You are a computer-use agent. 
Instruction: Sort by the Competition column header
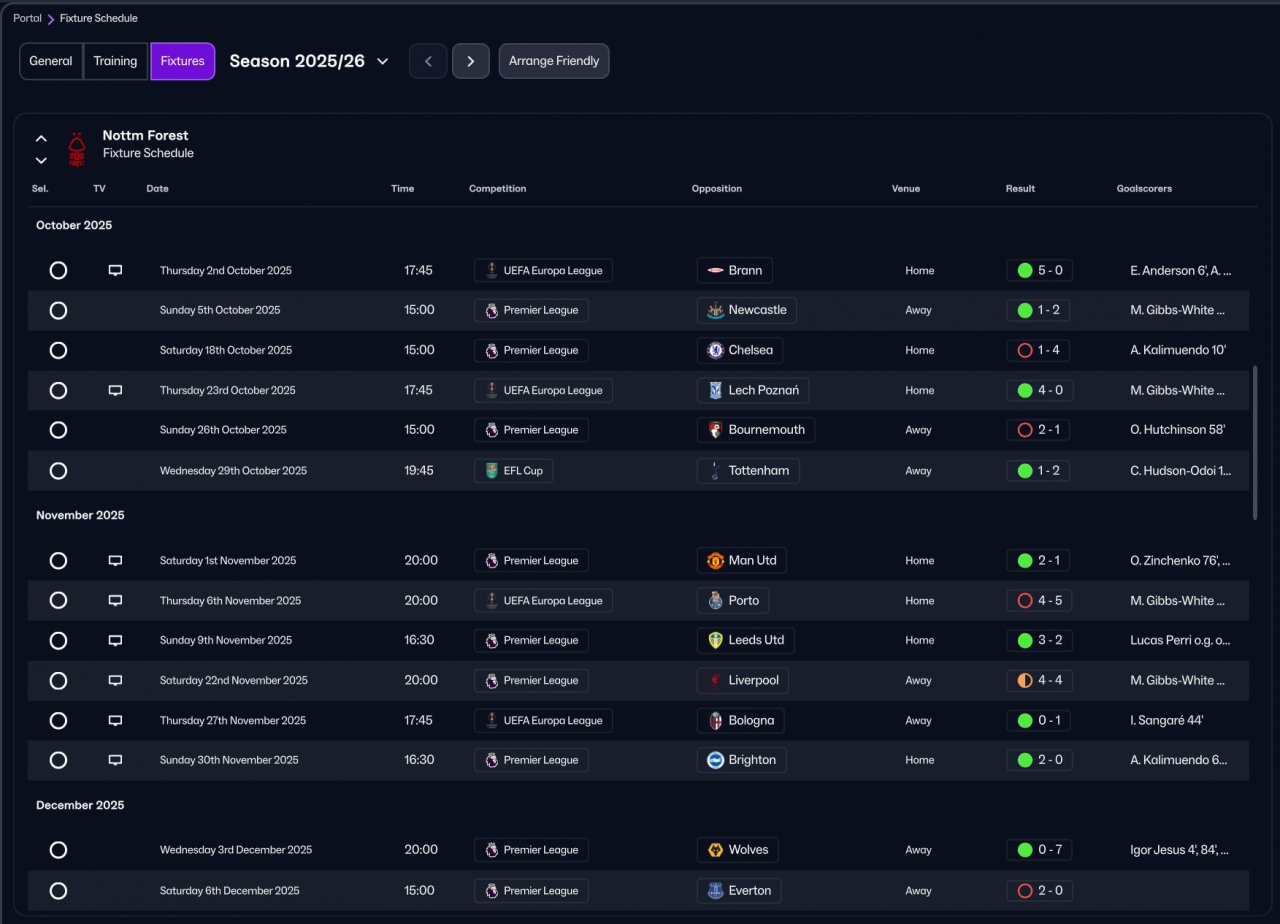497,189
